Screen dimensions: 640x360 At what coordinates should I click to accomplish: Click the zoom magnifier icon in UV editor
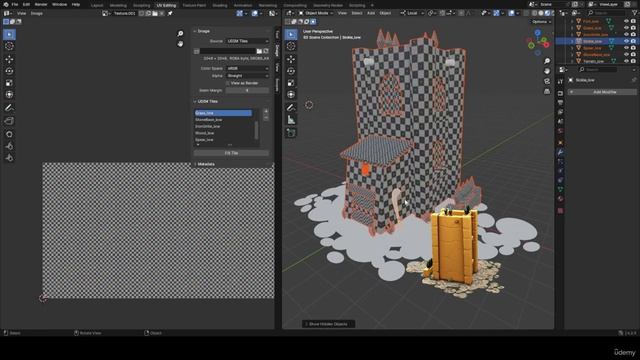[x=180, y=33]
